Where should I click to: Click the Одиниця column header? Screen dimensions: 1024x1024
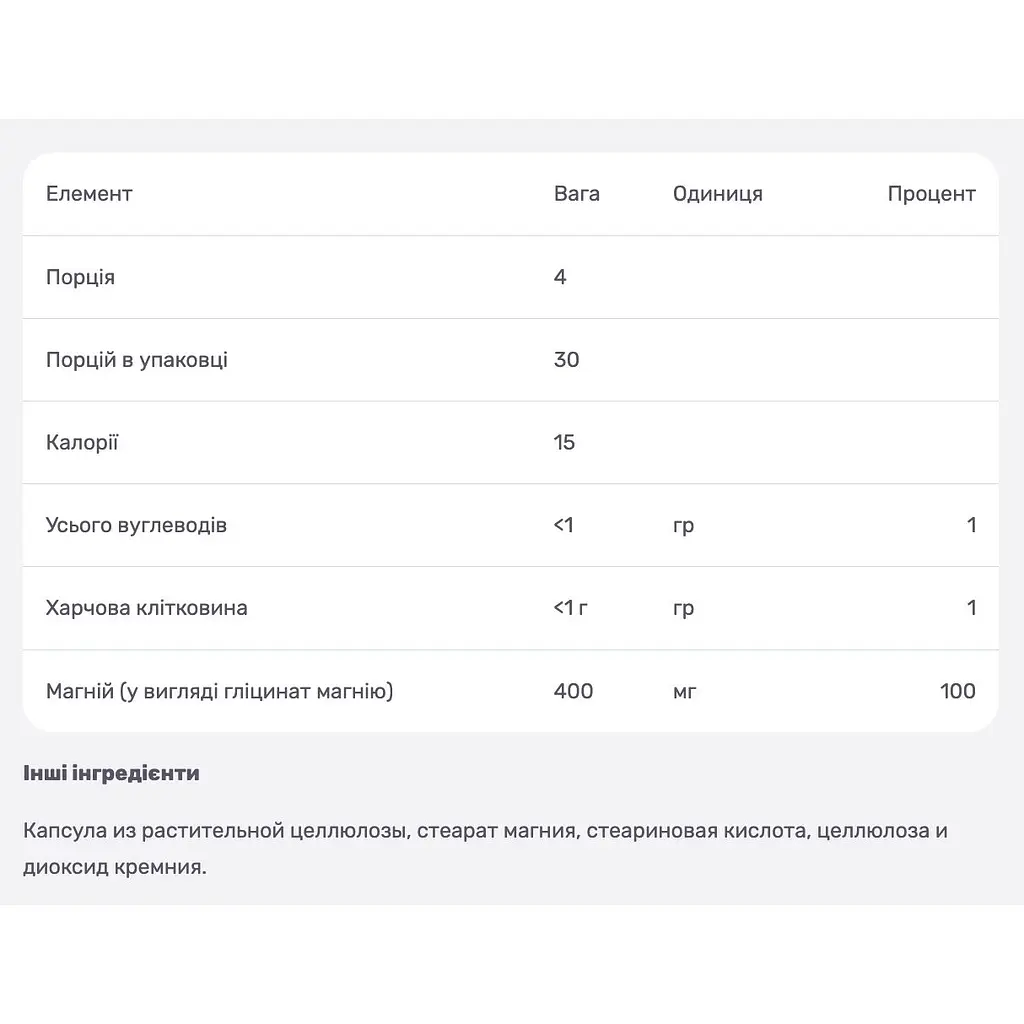point(718,194)
